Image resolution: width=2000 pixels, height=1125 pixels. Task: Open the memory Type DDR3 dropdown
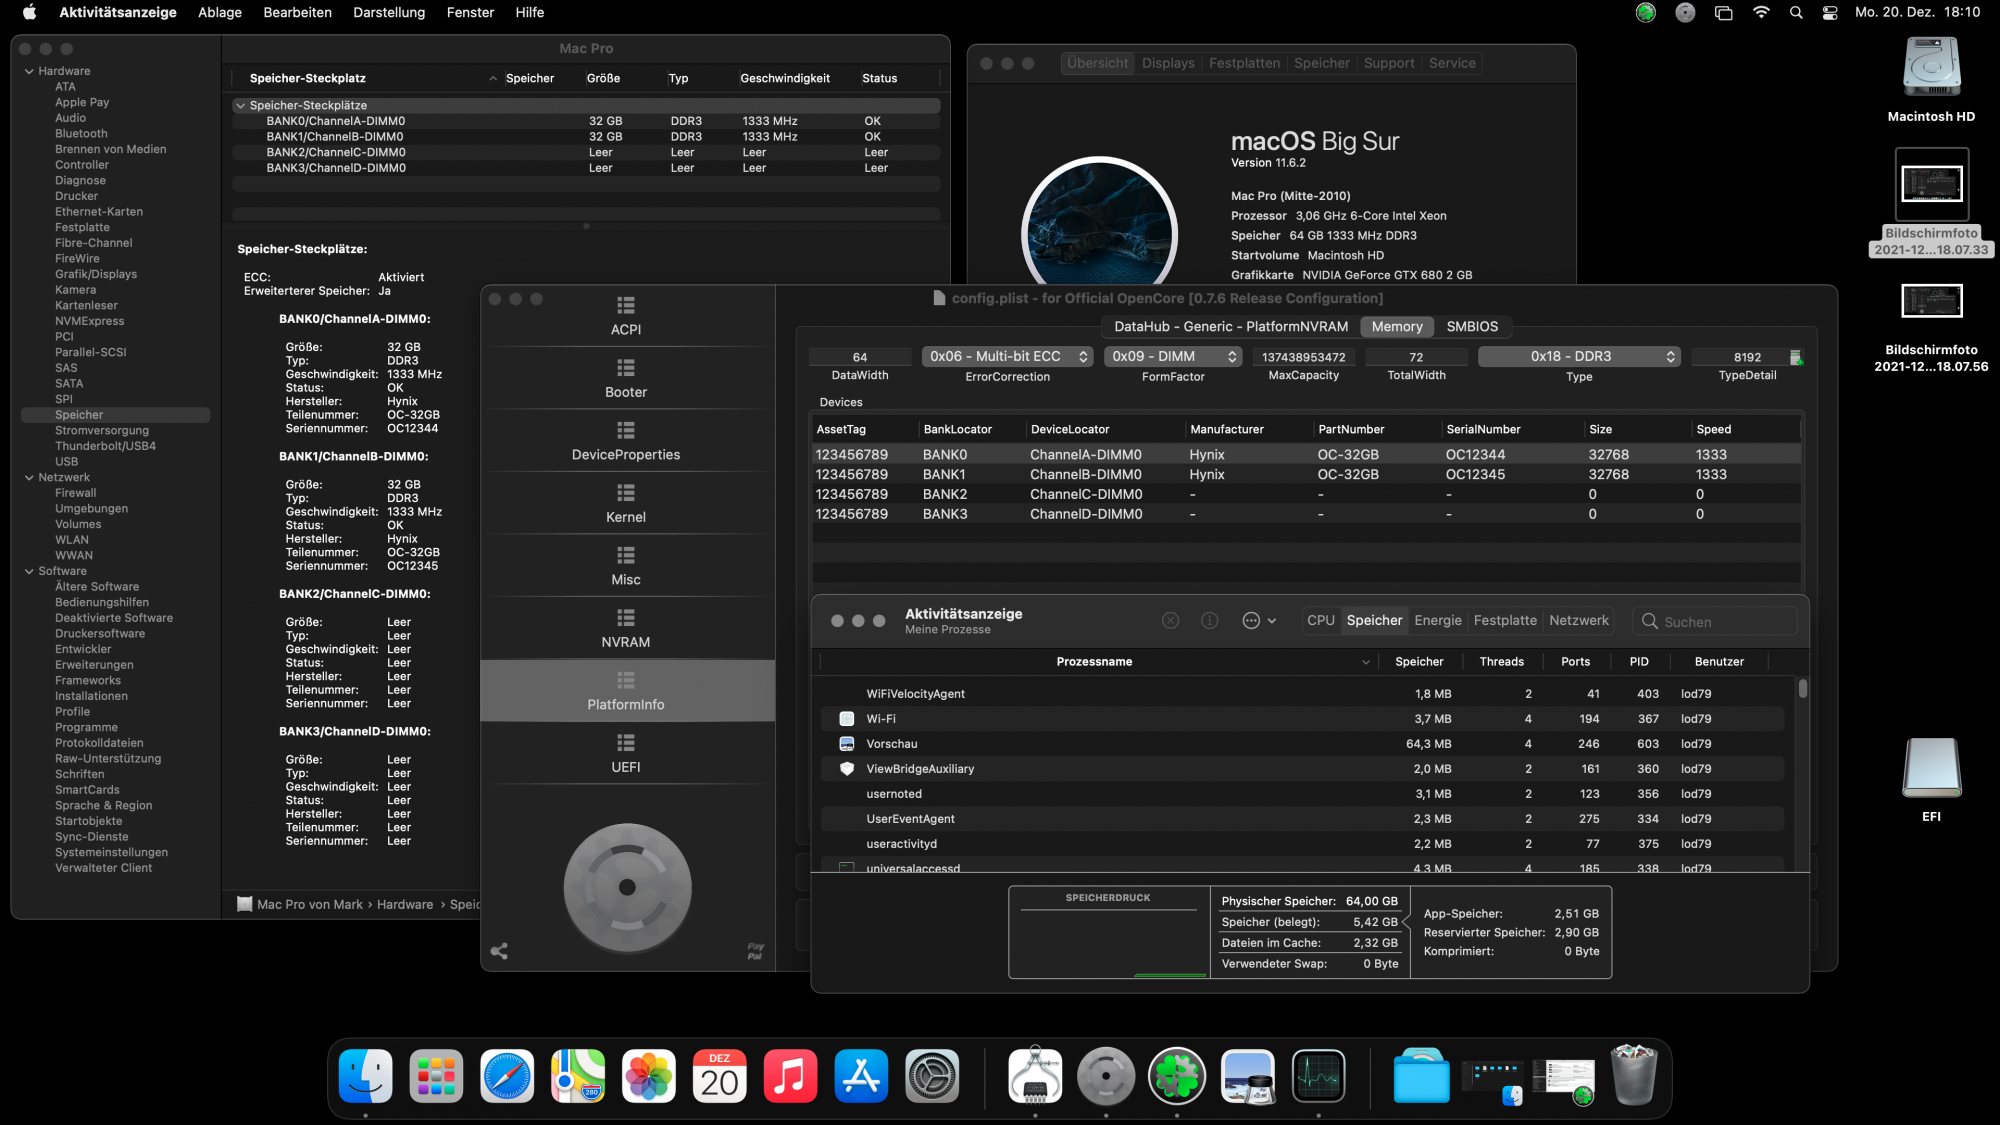(1579, 357)
